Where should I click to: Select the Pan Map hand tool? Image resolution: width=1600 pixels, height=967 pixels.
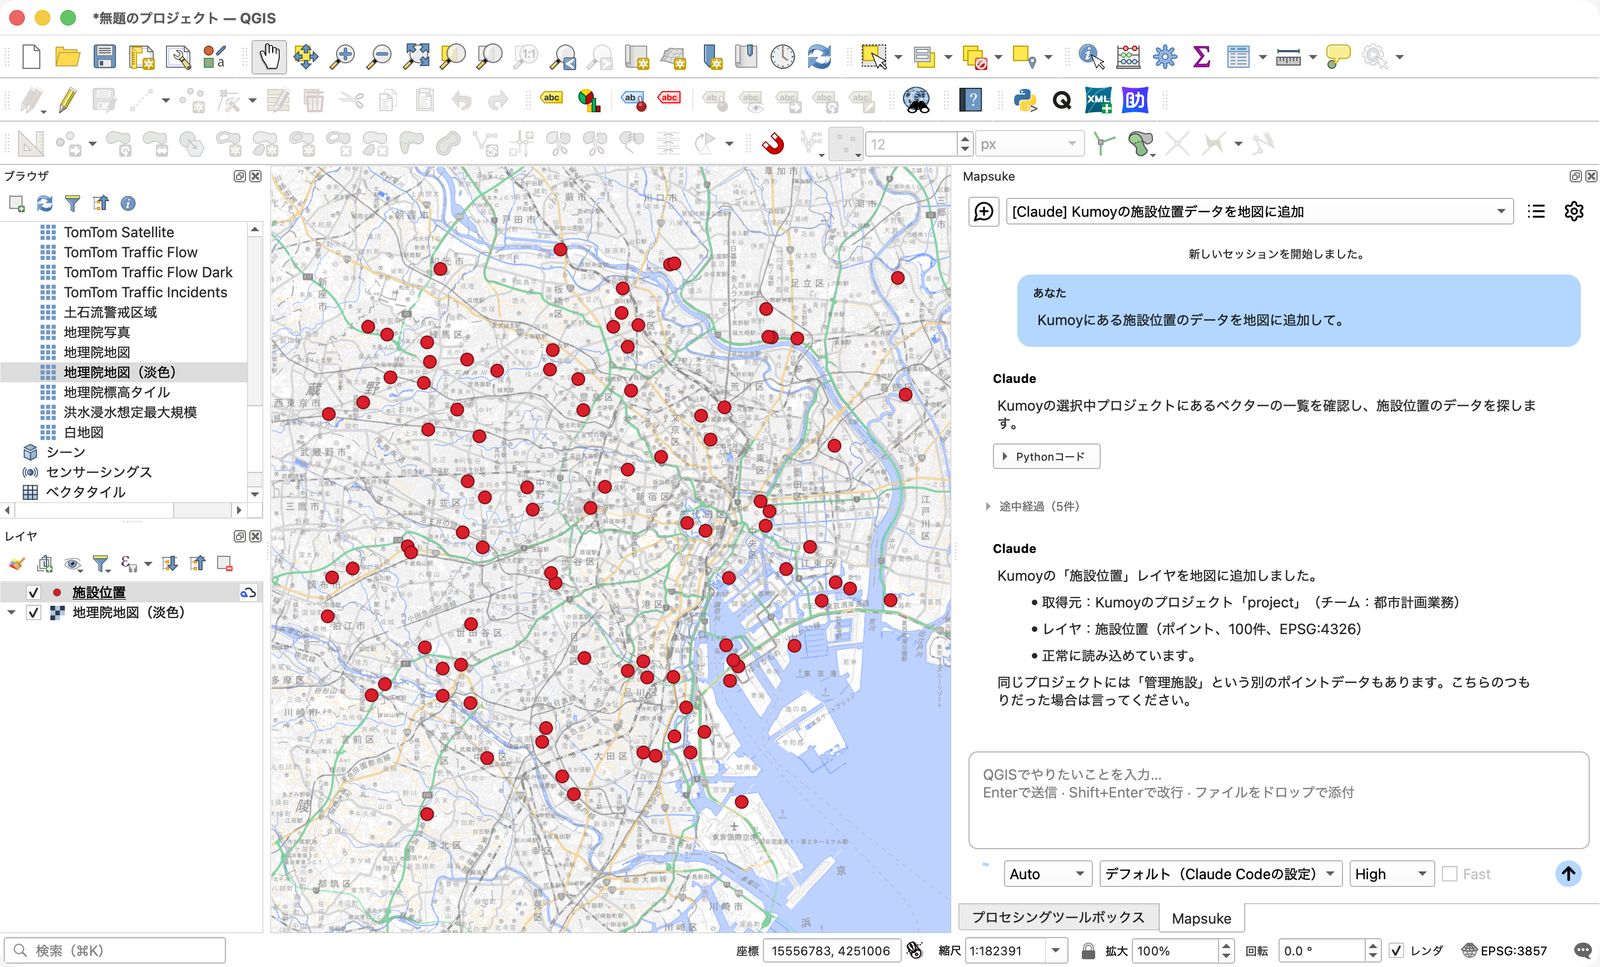[x=269, y=57]
